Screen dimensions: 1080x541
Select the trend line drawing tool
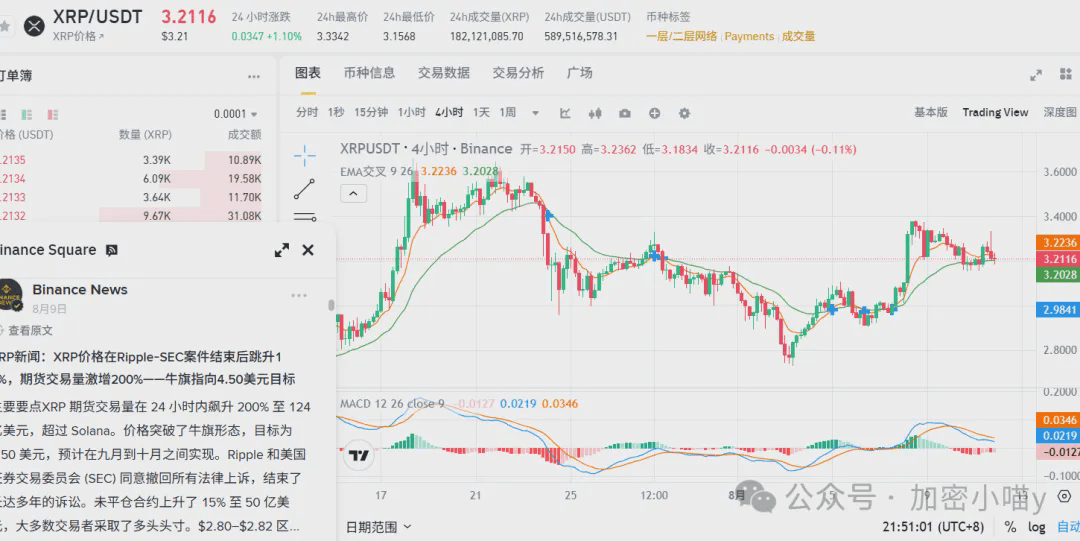click(x=304, y=189)
